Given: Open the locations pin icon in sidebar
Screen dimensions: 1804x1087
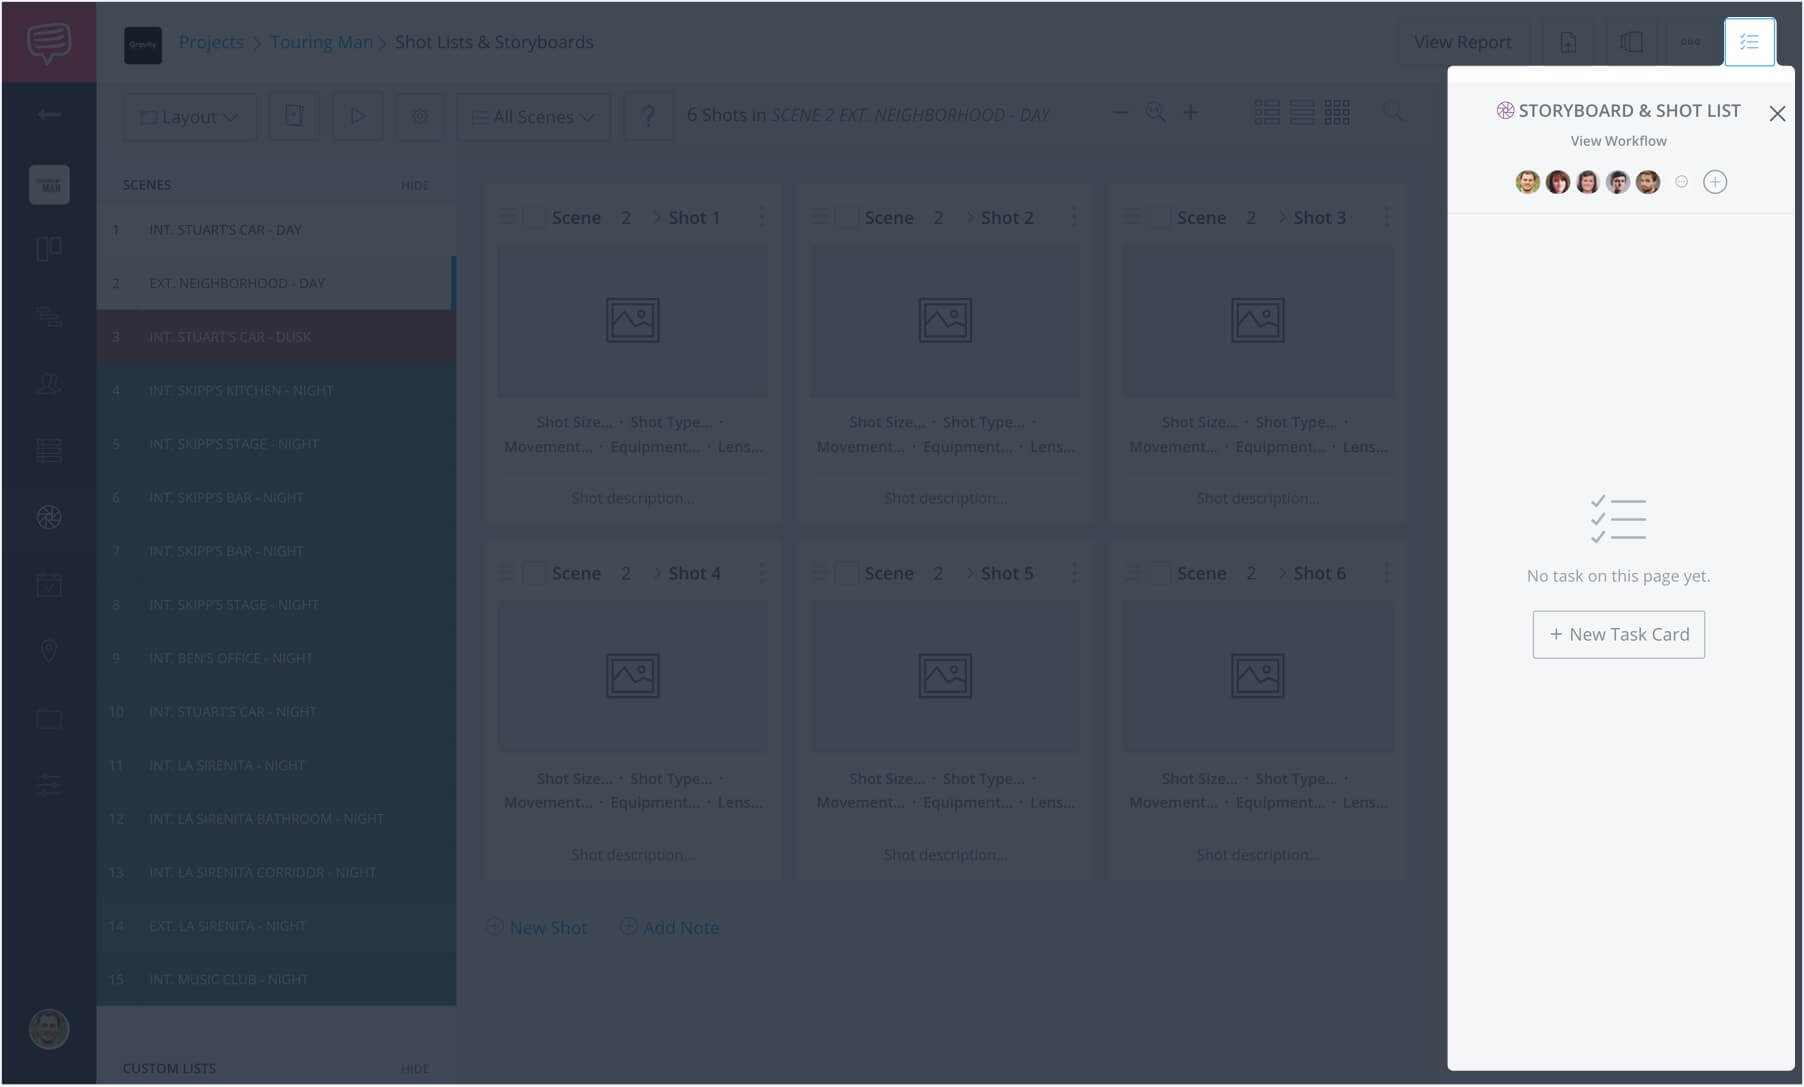Looking at the screenshot, I should pos(49,651).
